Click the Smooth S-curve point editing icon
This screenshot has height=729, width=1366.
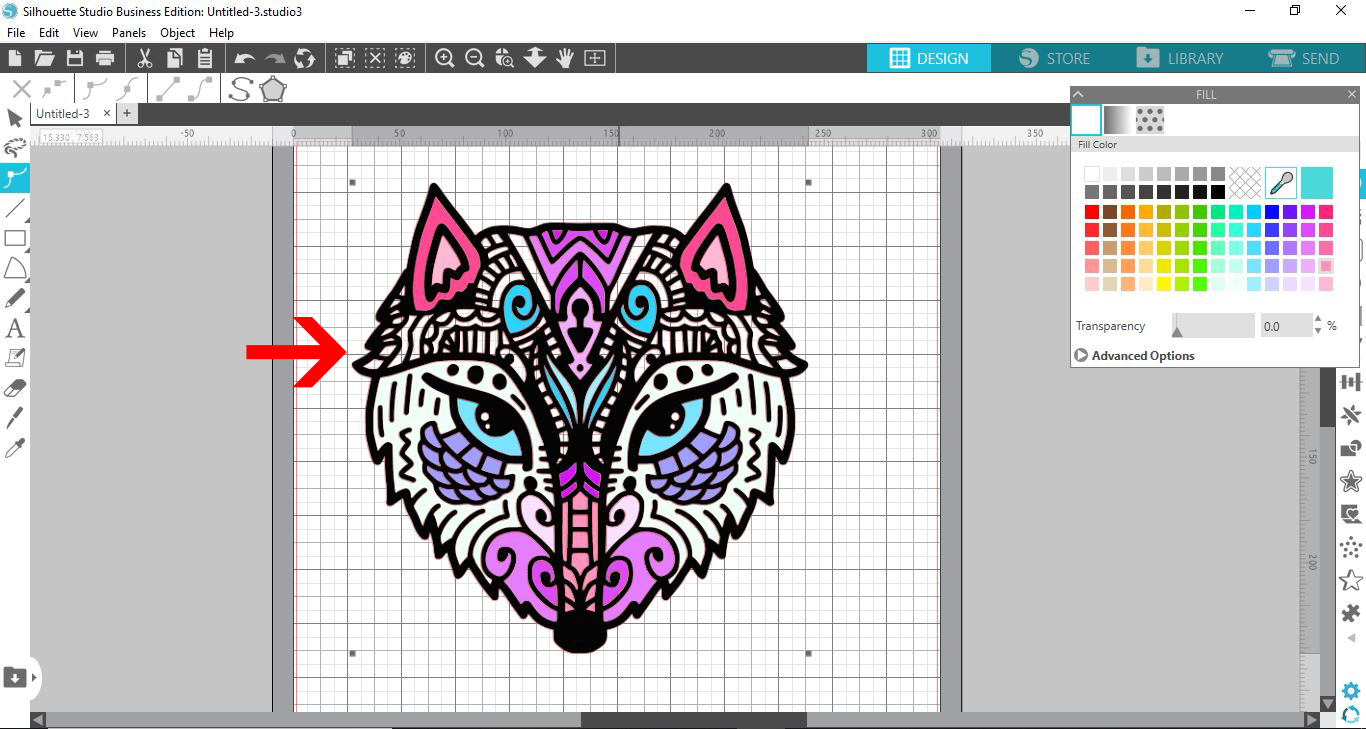click(x=240, y=89)
